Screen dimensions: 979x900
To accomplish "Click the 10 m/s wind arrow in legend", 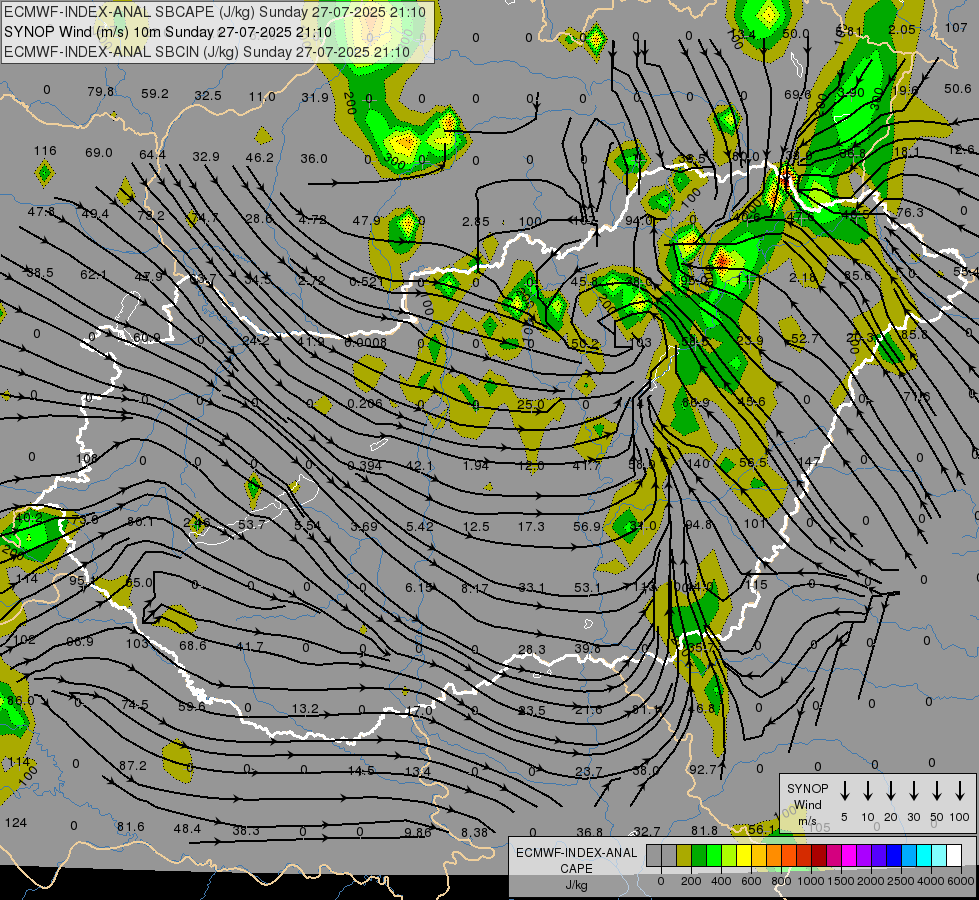I will [867, 790].
